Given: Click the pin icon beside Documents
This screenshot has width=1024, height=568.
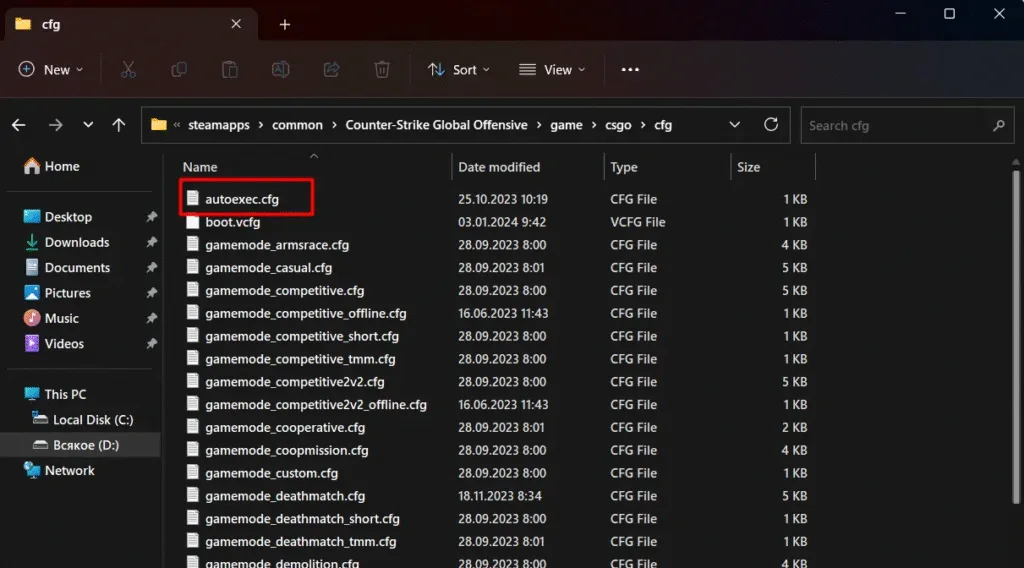Looking at the screenshot, I should point(152,267).
